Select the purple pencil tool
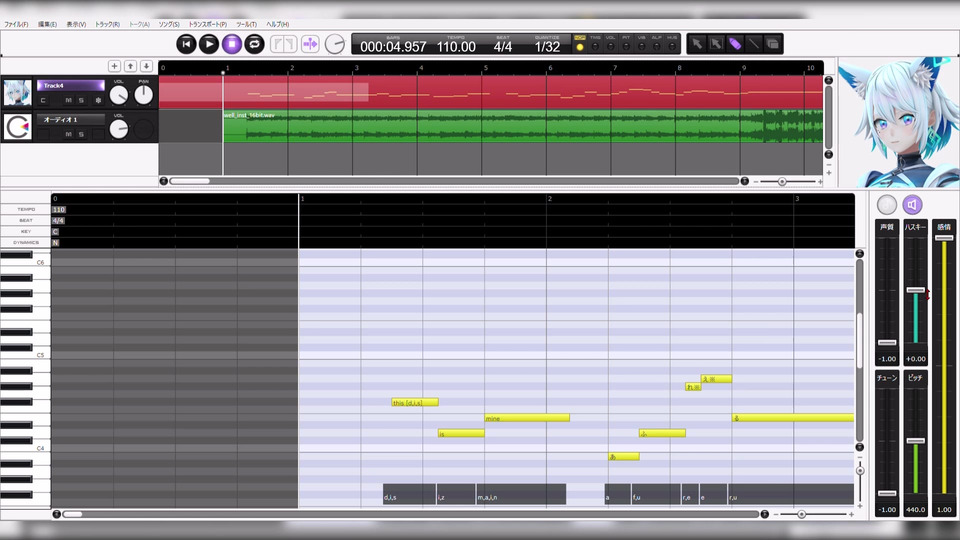The image size is (960, 540). point(735,43)
